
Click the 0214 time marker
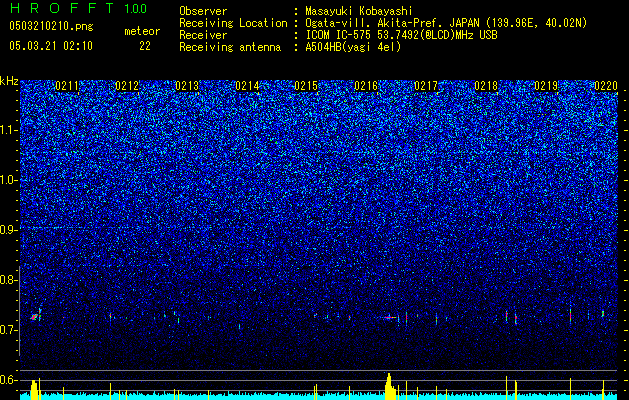(x=247, y=86)
